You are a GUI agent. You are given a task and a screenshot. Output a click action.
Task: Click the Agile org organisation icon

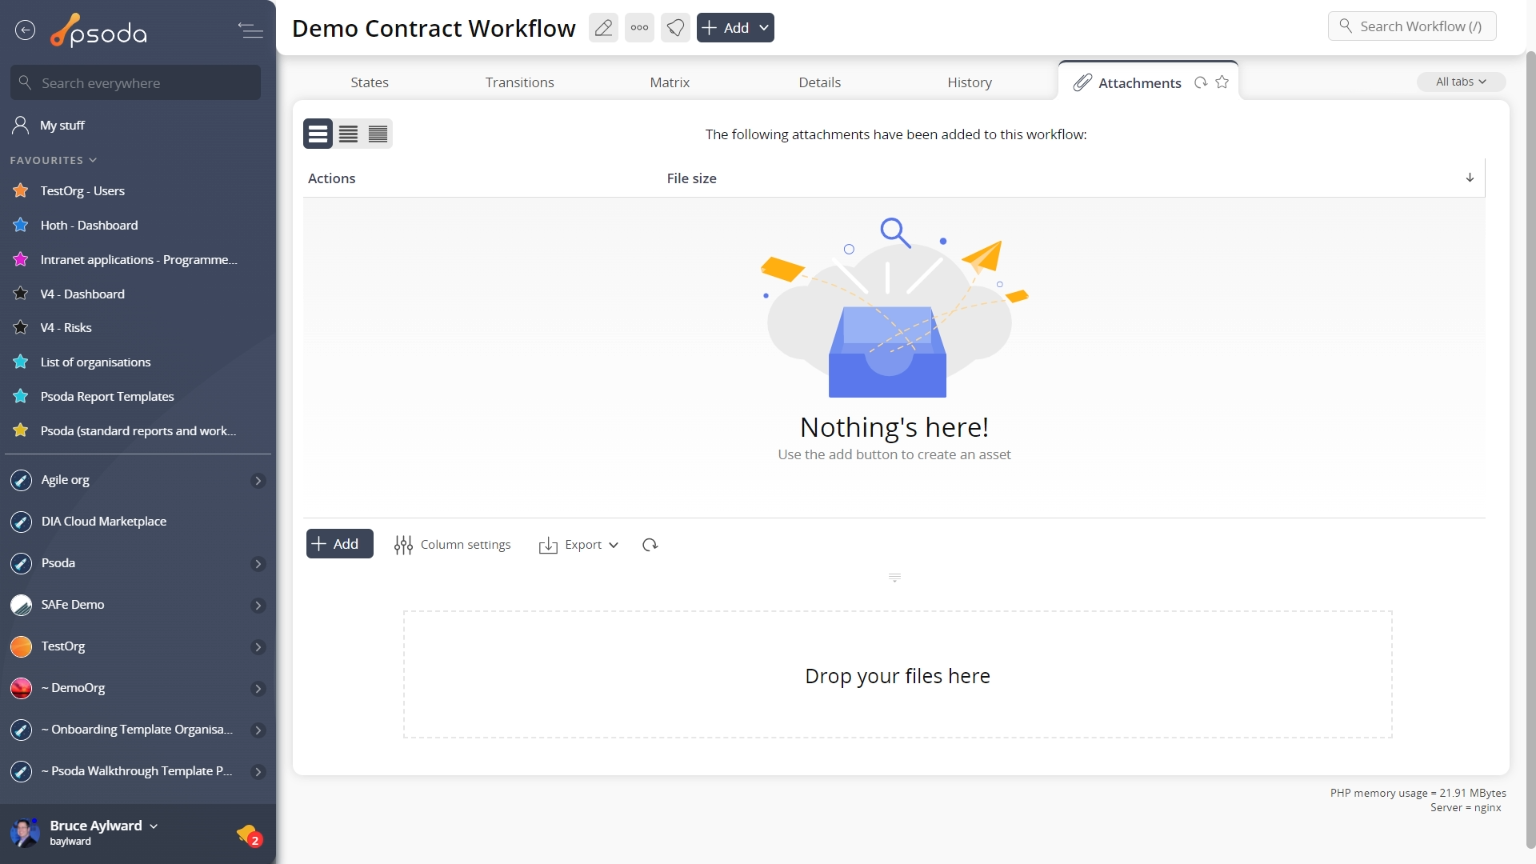coord(21,481)
